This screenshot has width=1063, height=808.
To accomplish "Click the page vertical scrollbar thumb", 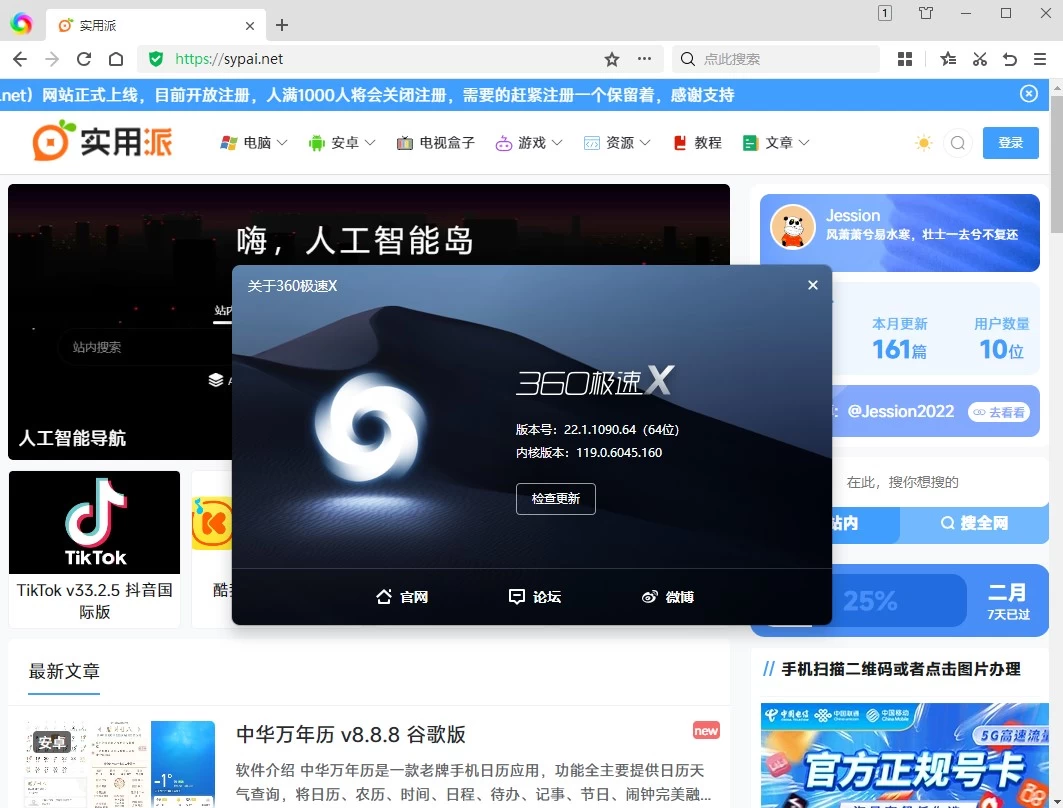I will [1056, 165].
